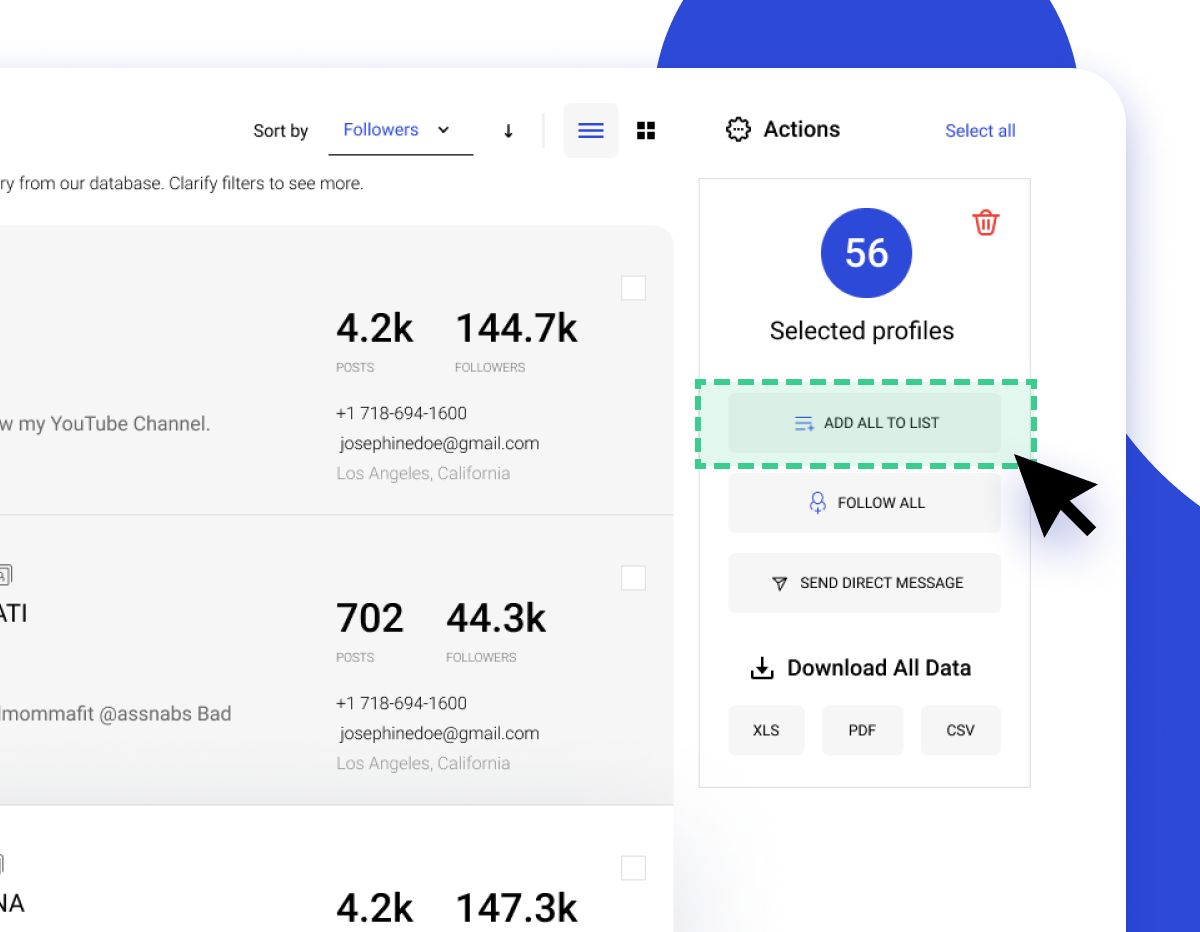Viewport: 1200px width, 932px height.
Task: Download data as PDF
Action: coord(862,730)
